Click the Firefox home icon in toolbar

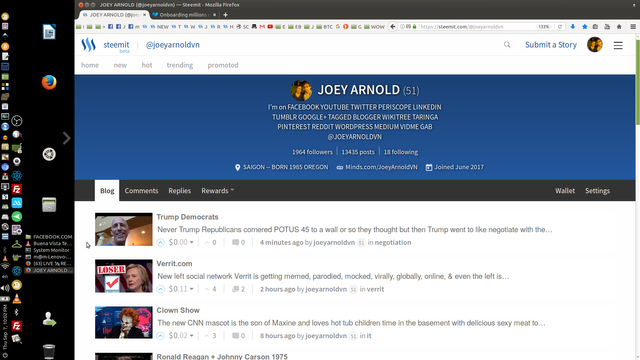pyautogui.click(x=619, y=27)
